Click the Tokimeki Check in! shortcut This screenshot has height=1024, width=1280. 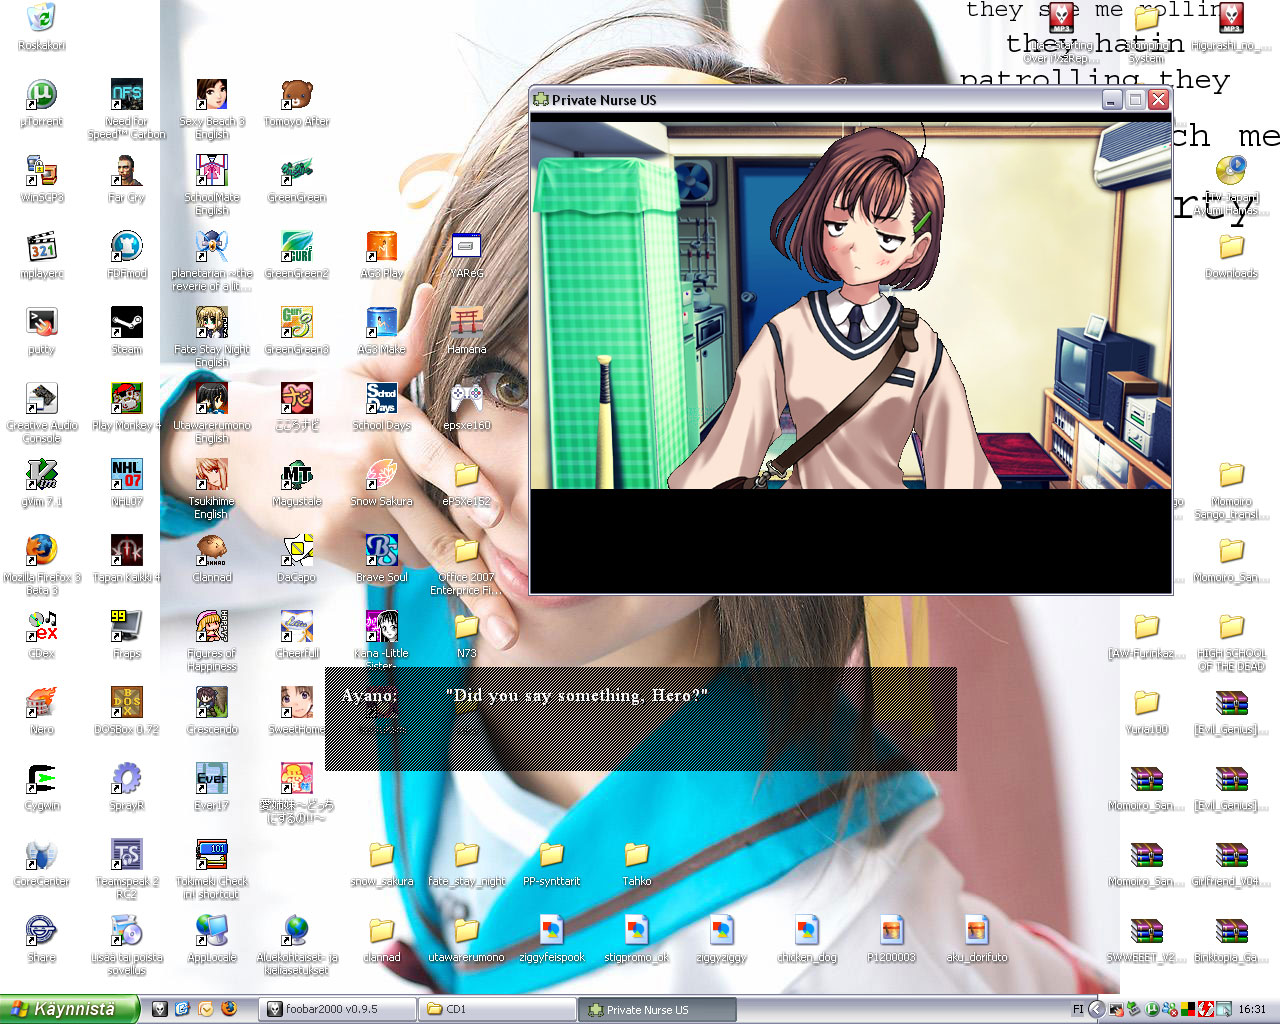[x=212, y=855]
